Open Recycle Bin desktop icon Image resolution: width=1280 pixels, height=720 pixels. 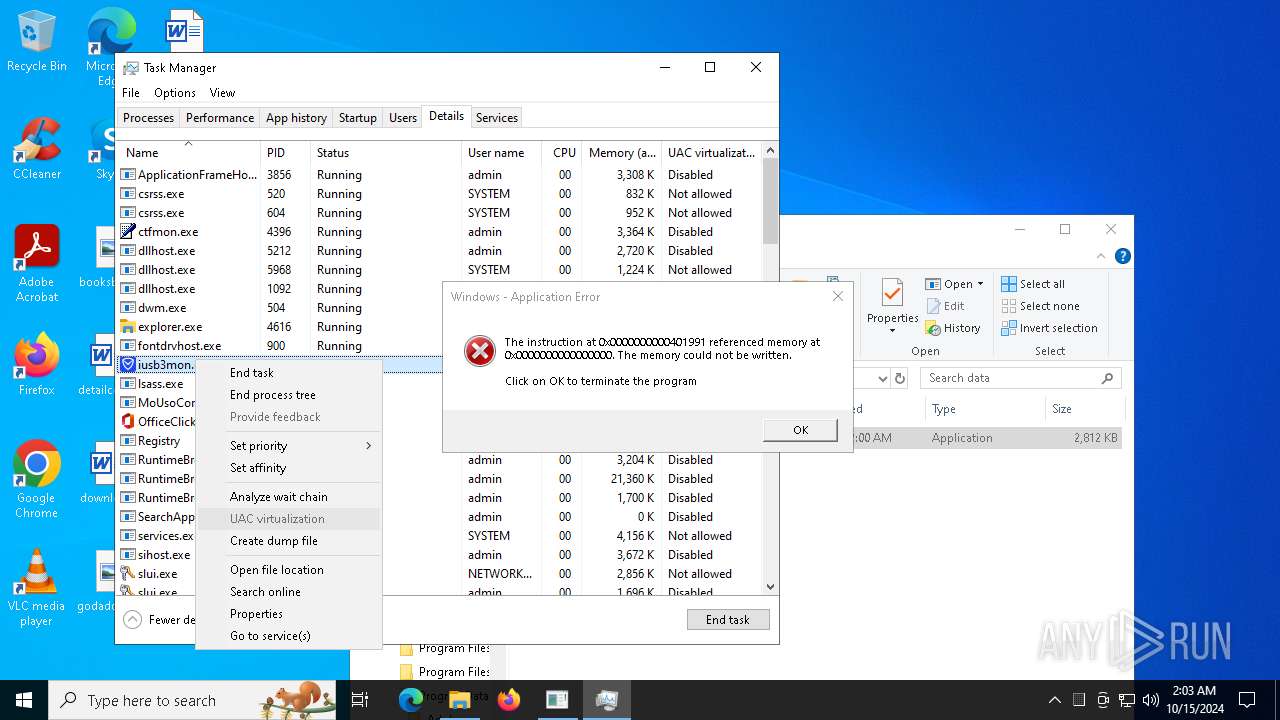pos(37,42)
